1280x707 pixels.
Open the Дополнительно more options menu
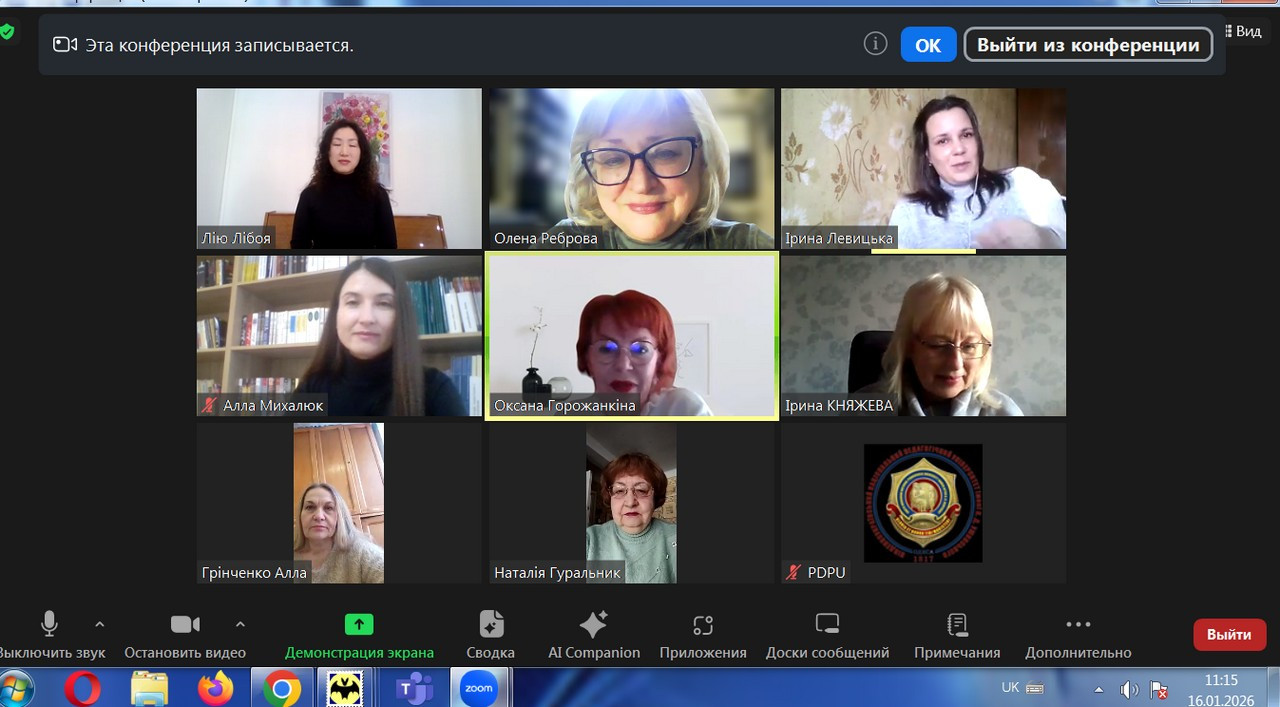(x=1078, y=625)
